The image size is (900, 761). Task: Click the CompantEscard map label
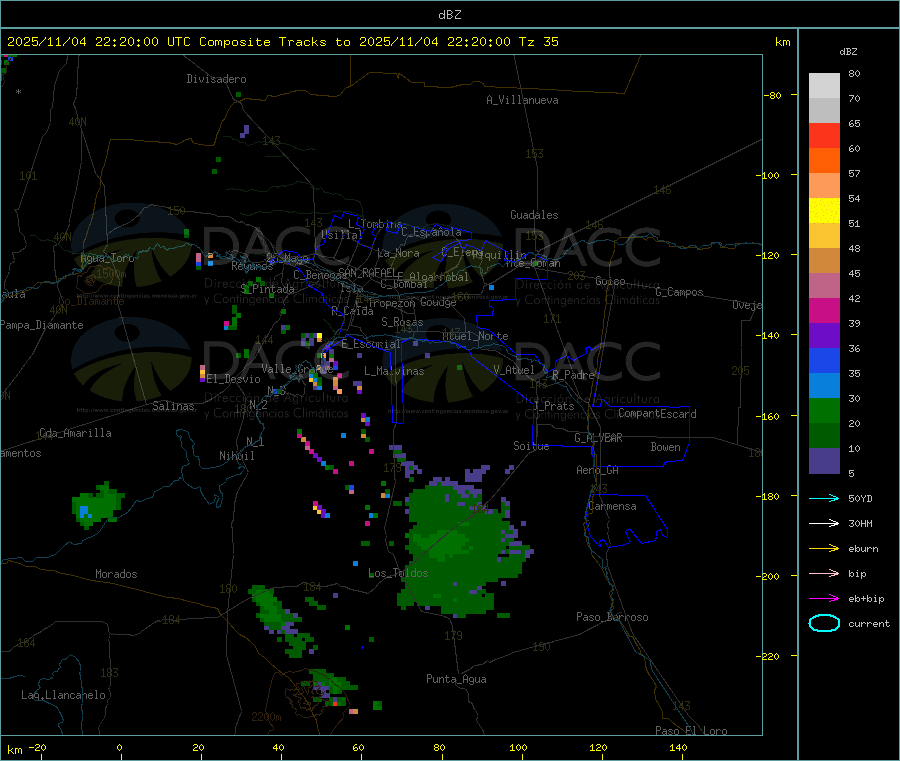(x=657, y=414)
